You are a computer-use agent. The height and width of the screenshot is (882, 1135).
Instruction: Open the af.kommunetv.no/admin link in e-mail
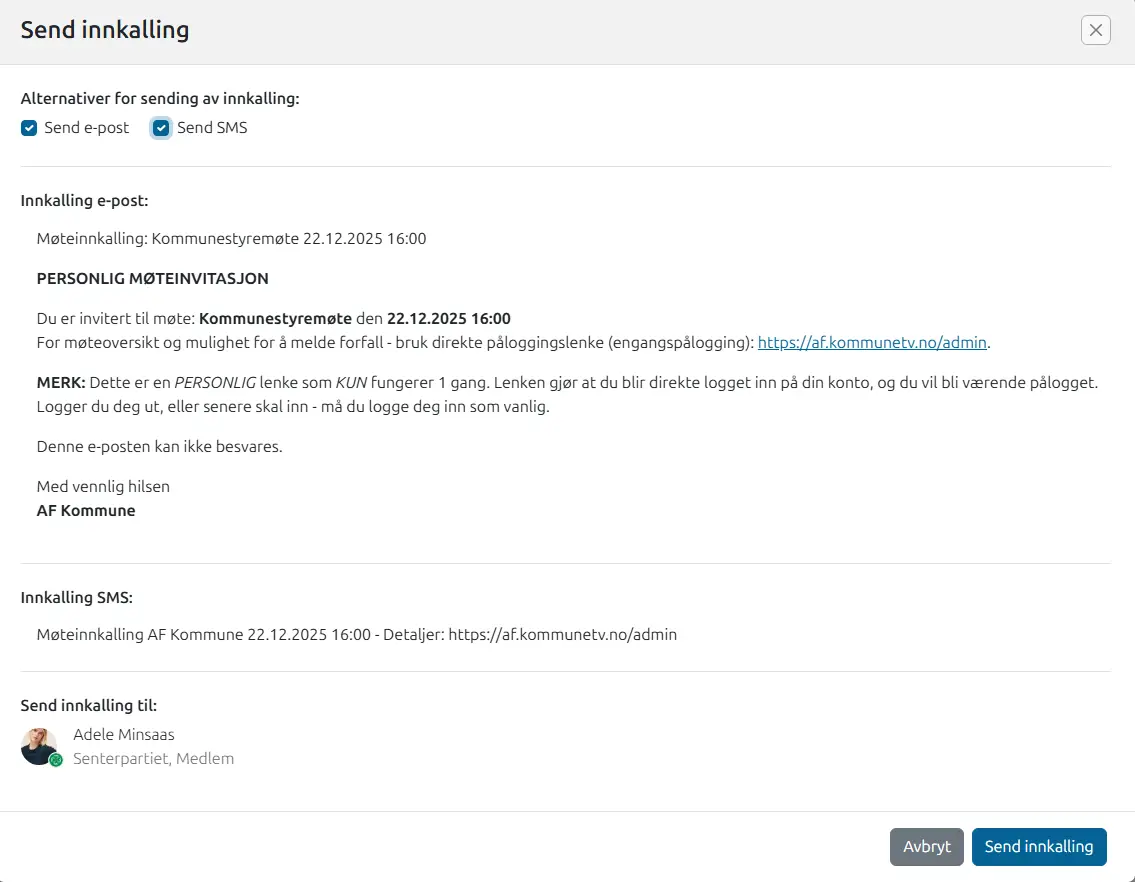(872, 343)
